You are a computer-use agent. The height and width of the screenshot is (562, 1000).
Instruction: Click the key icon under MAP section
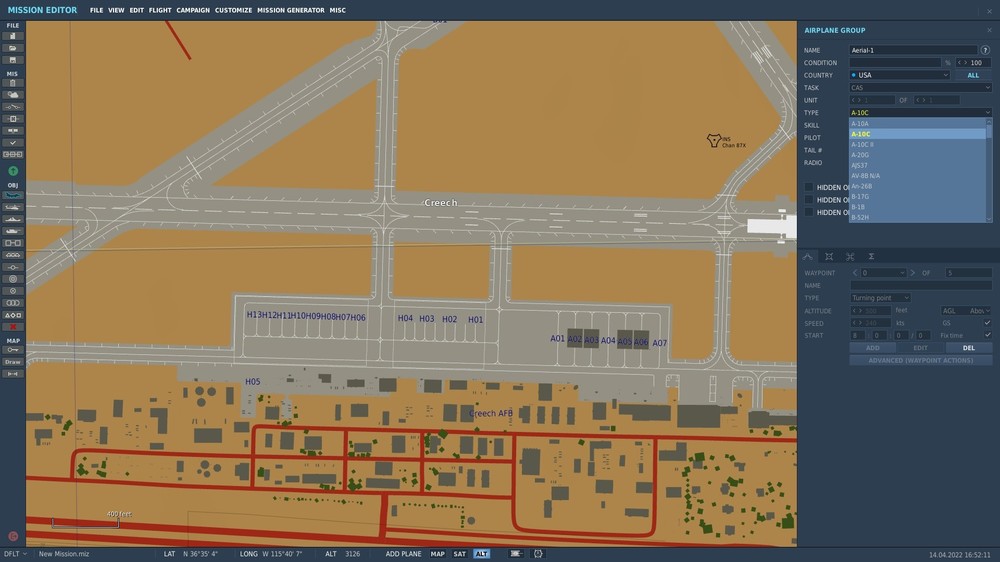tap(13, 350)
